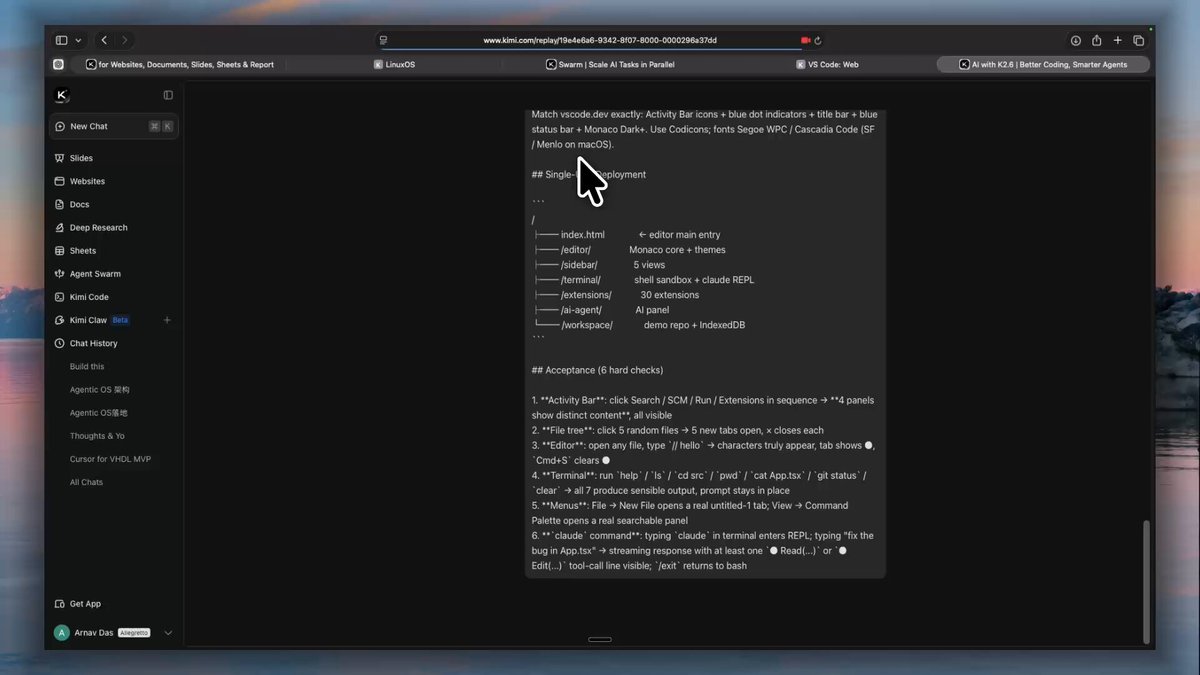Click the '## Acceptance (6 hard checks)' heading
Image resolution: width=1200 pixels, height=675 pixels.
point(597,370)
